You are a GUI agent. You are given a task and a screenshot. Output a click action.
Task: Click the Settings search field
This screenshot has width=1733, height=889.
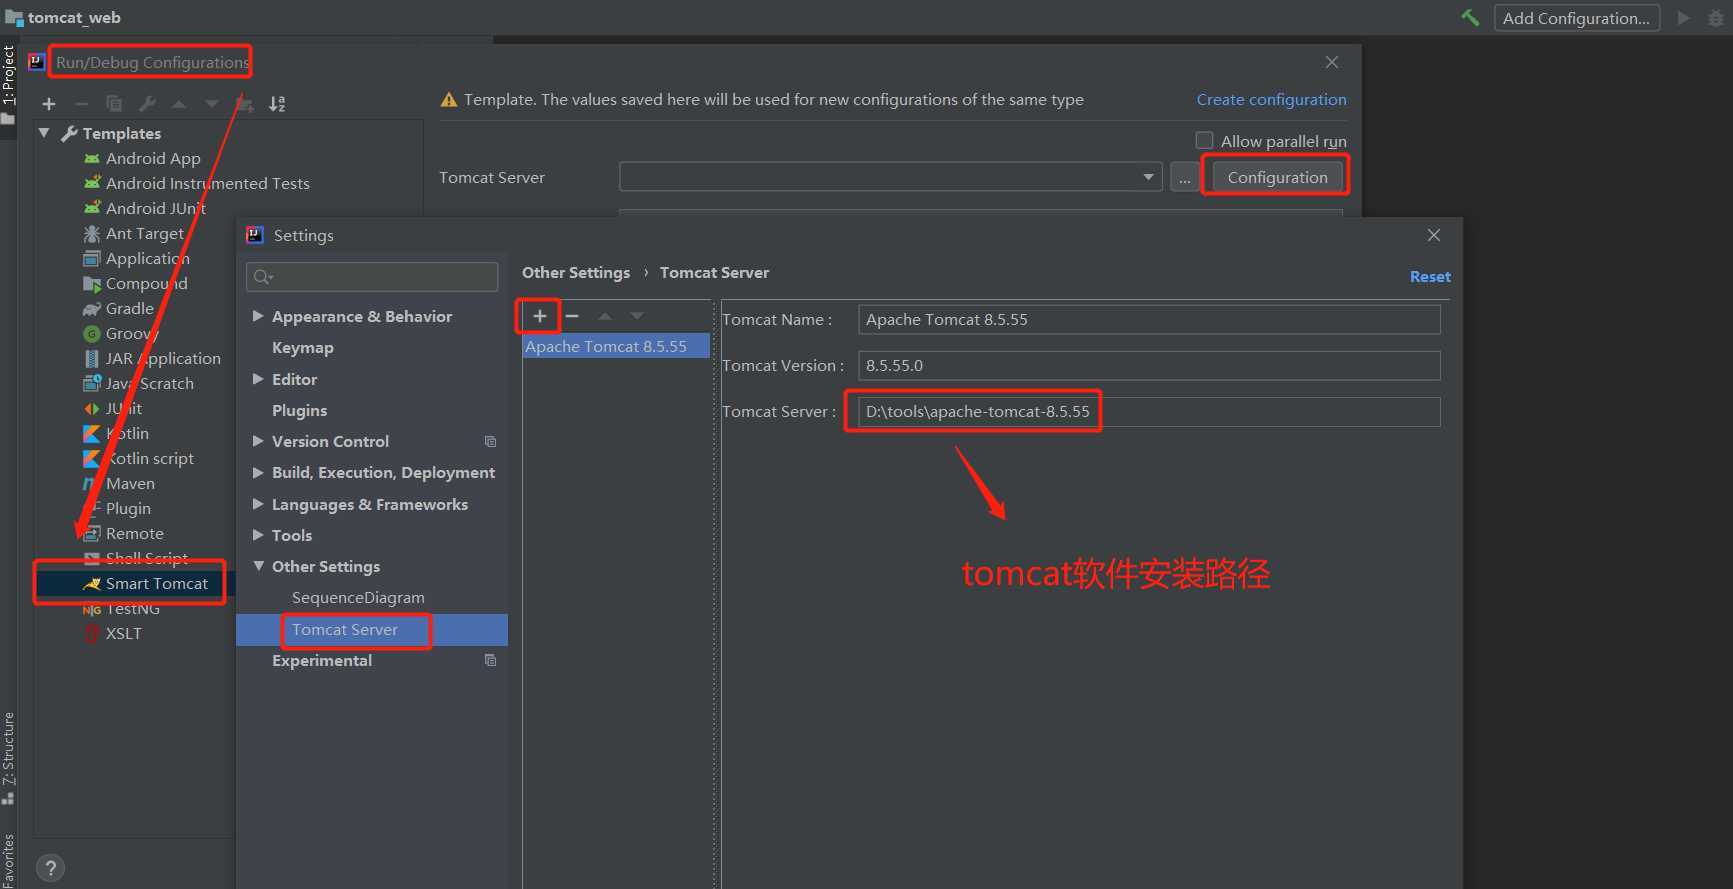tap(372, 277)
